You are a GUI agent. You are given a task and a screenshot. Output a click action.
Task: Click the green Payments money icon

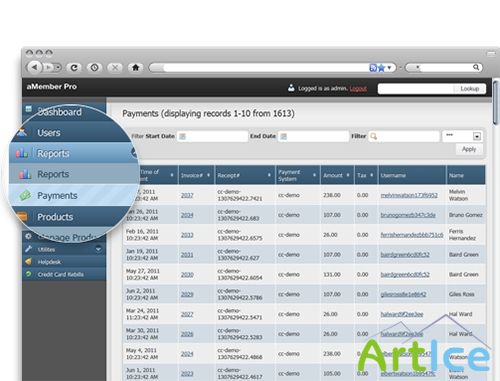(25, 195)
